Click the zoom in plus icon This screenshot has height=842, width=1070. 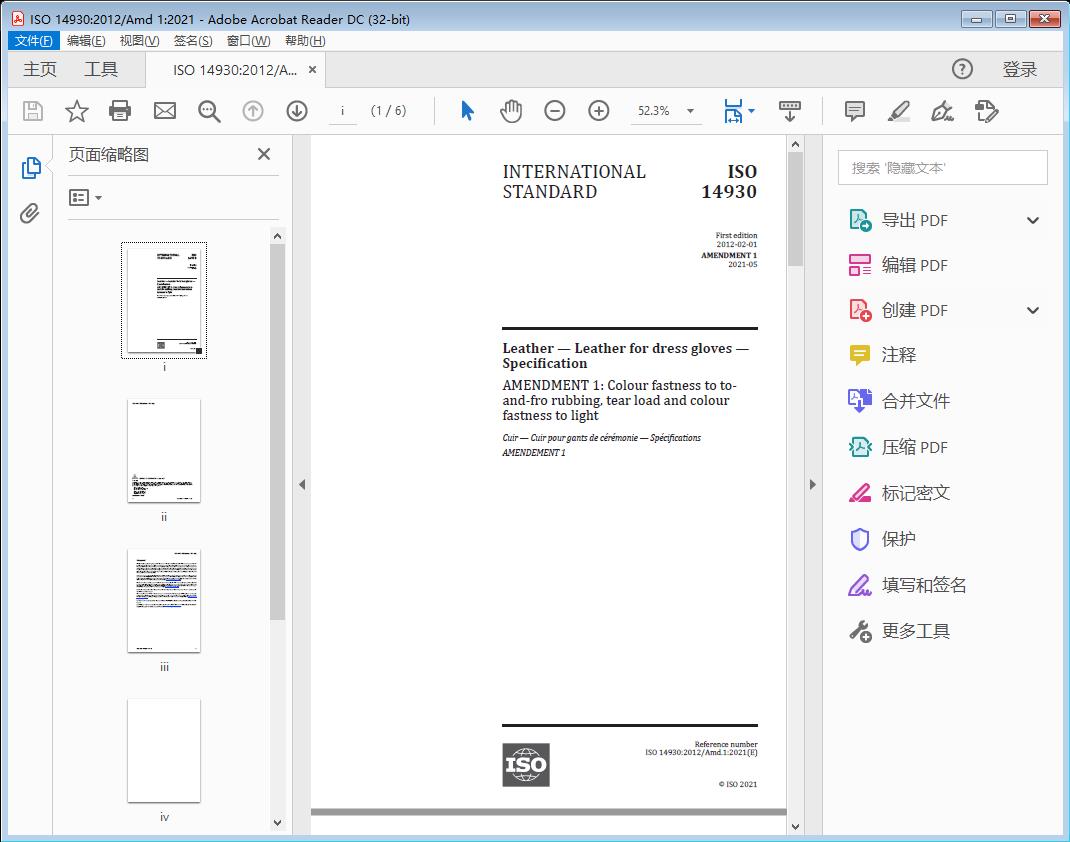click(599, 111)
